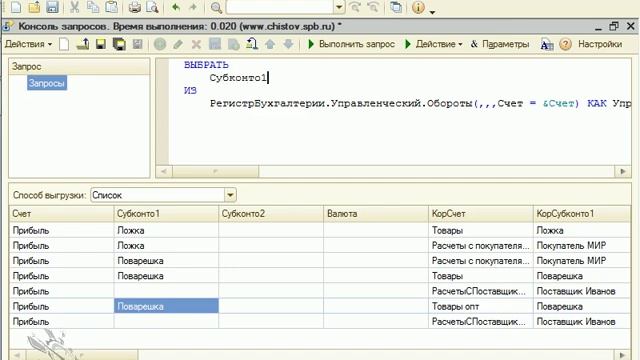Open the information help icon
Viewport: 640px width, 360px height.
pyautogui.click(x=418, y=7)
